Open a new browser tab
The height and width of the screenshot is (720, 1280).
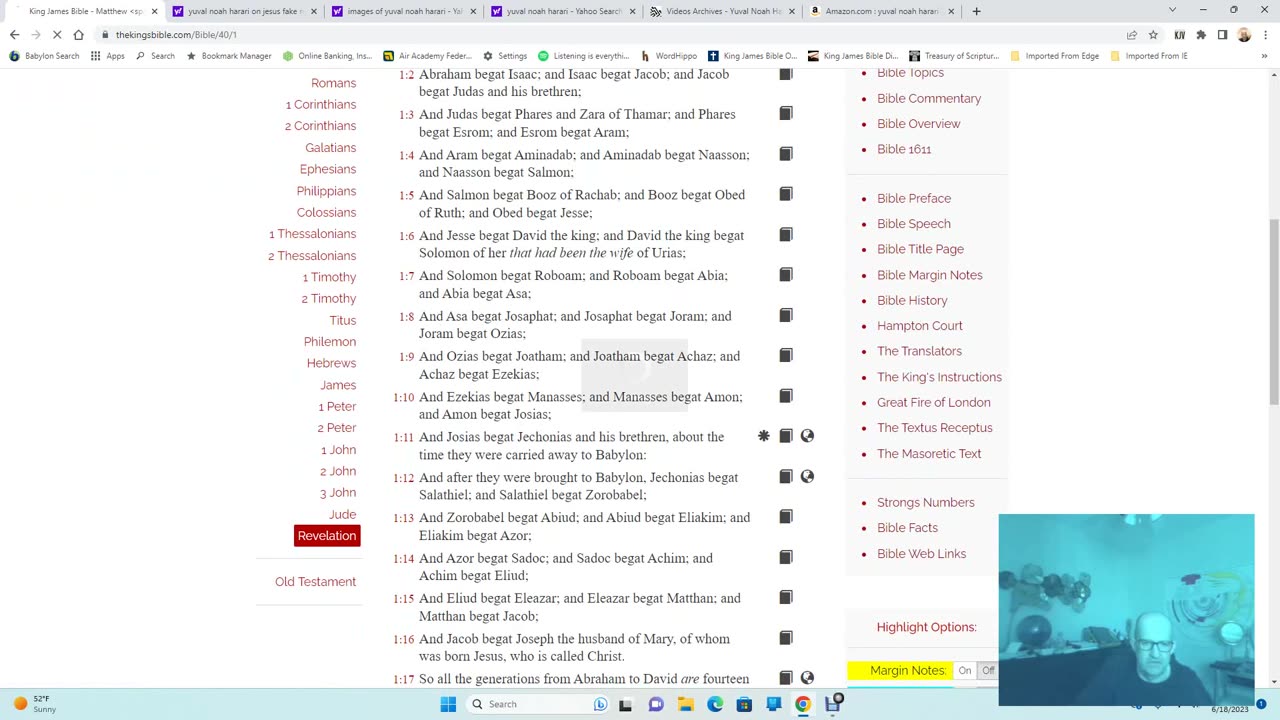pyautogui.click(x=976, y=11)
